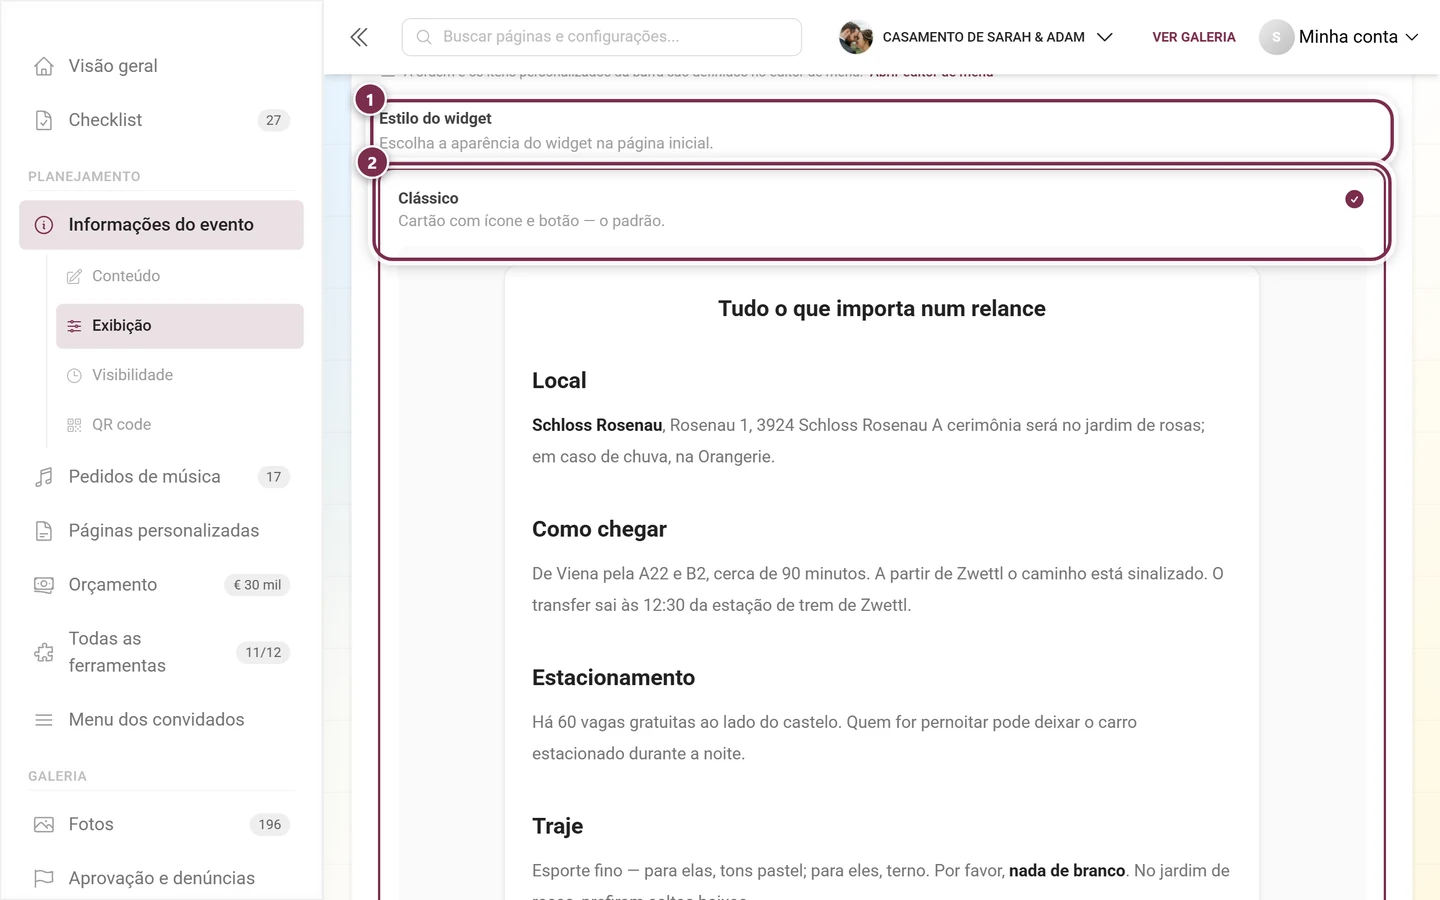Open the Checklist page
1440x900 pixels.
coord(161,120)
